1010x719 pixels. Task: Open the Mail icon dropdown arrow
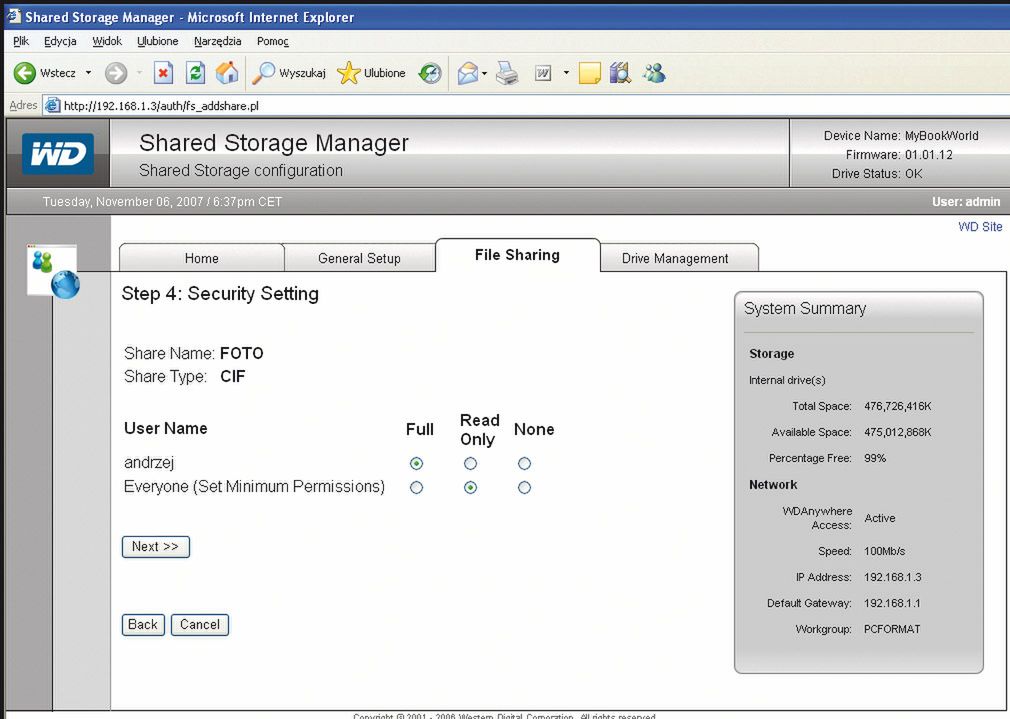click(484, 73)
